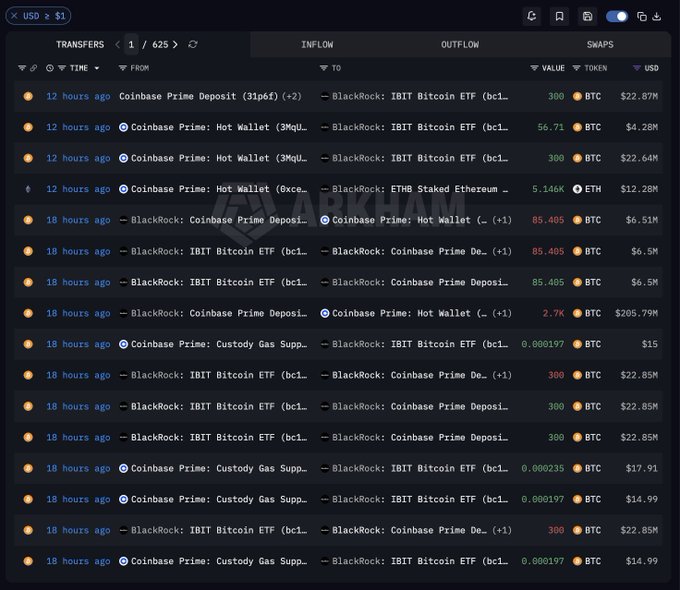
Task: Switch to the OUTFLOW tab
Action: (x=460, y=44)
